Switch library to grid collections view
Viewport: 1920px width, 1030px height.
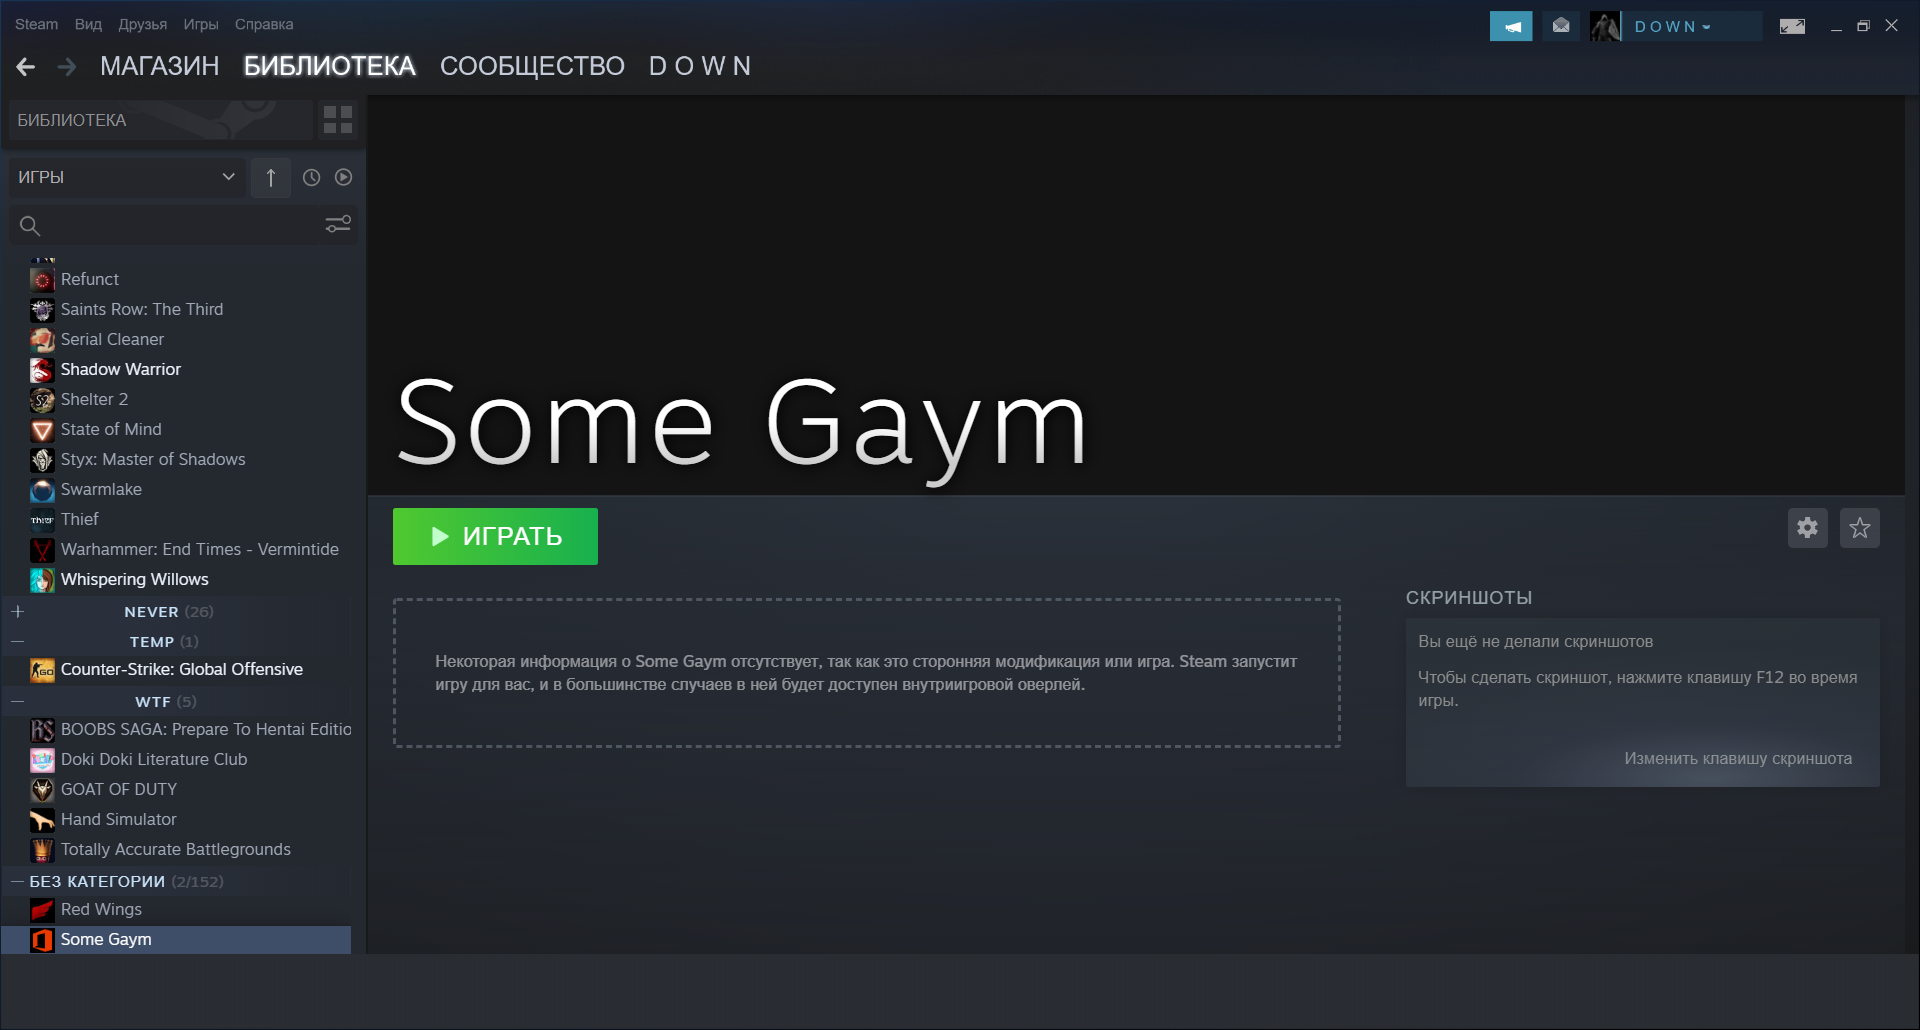(338, 120)
